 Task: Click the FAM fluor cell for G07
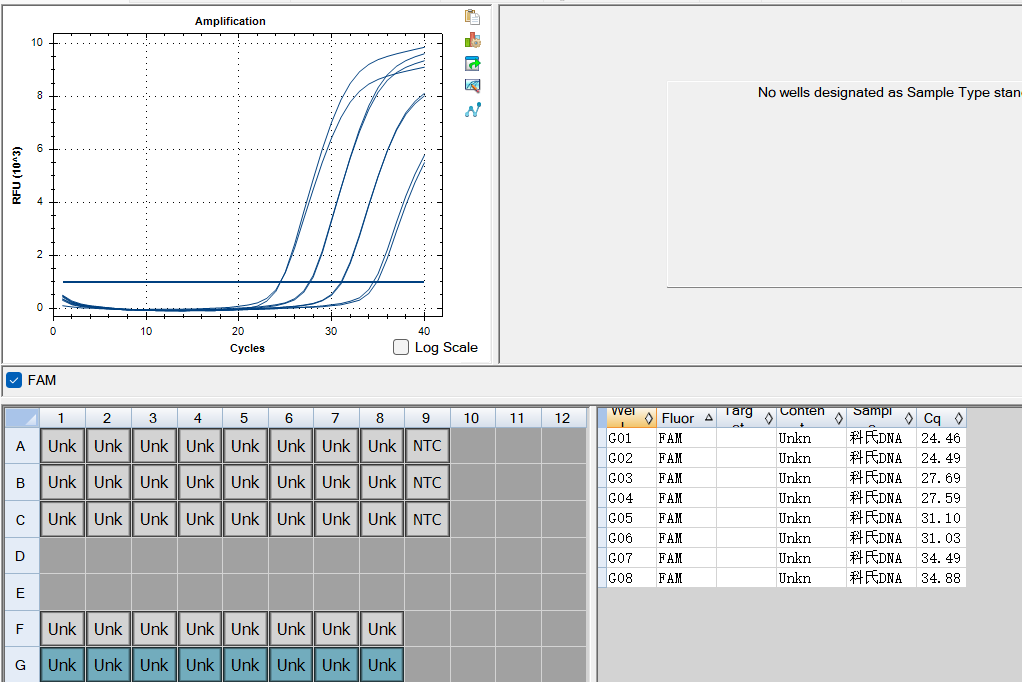686,558
